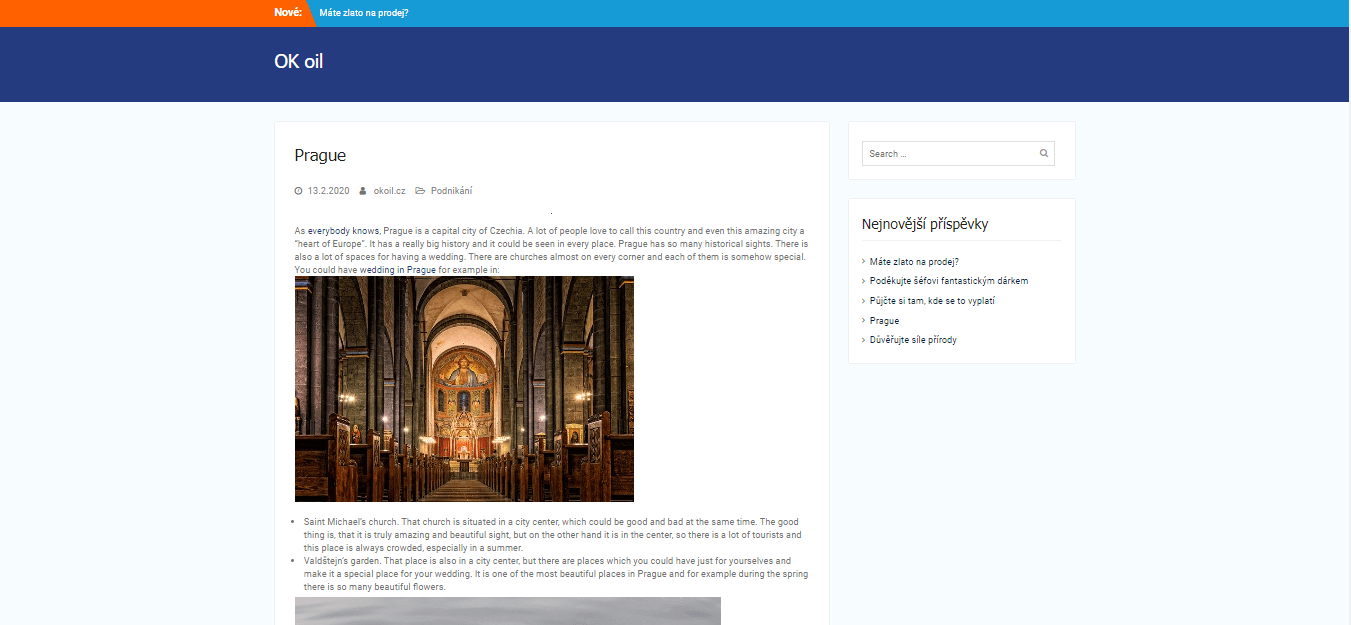Open Půjčte si tam, kde se to vyplatí
Screen dimensions: 1351x625
(x=932, y=301)
